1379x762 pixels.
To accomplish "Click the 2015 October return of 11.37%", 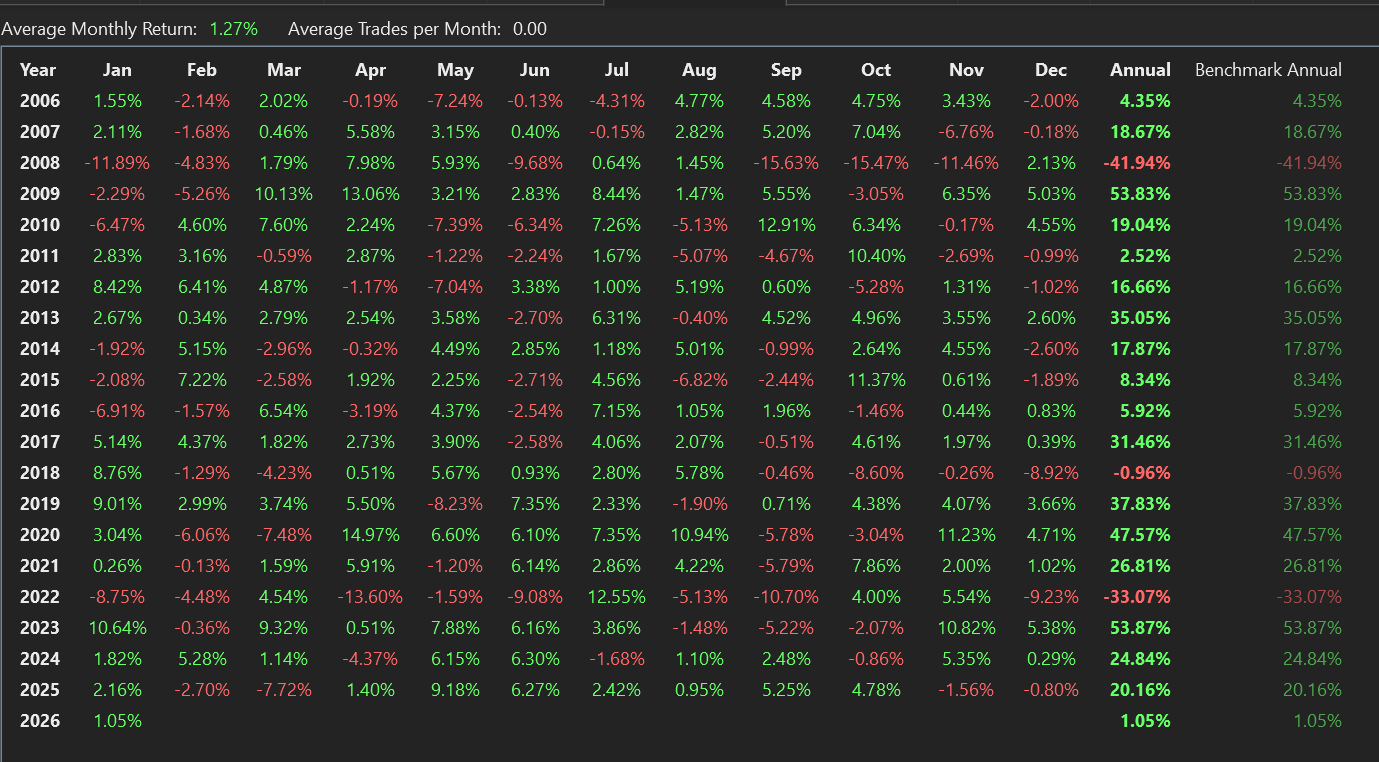I will tap(875, 380).
